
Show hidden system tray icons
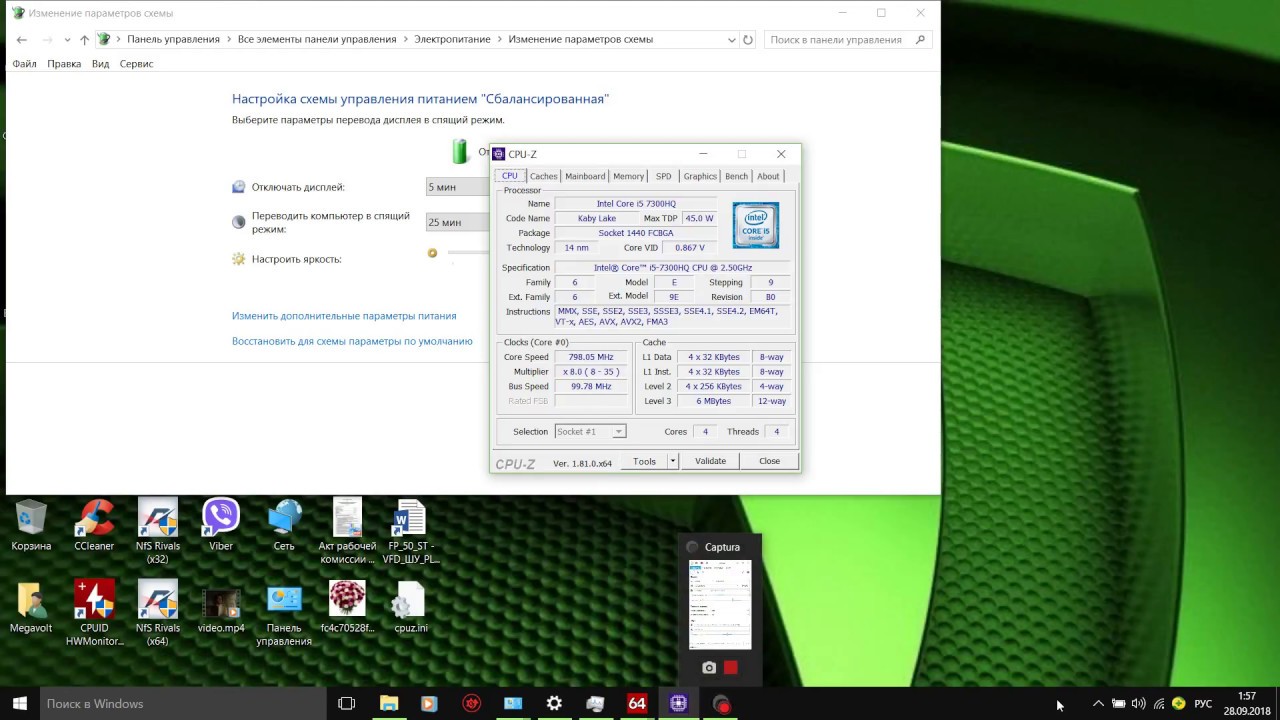tap(1098, 704)
